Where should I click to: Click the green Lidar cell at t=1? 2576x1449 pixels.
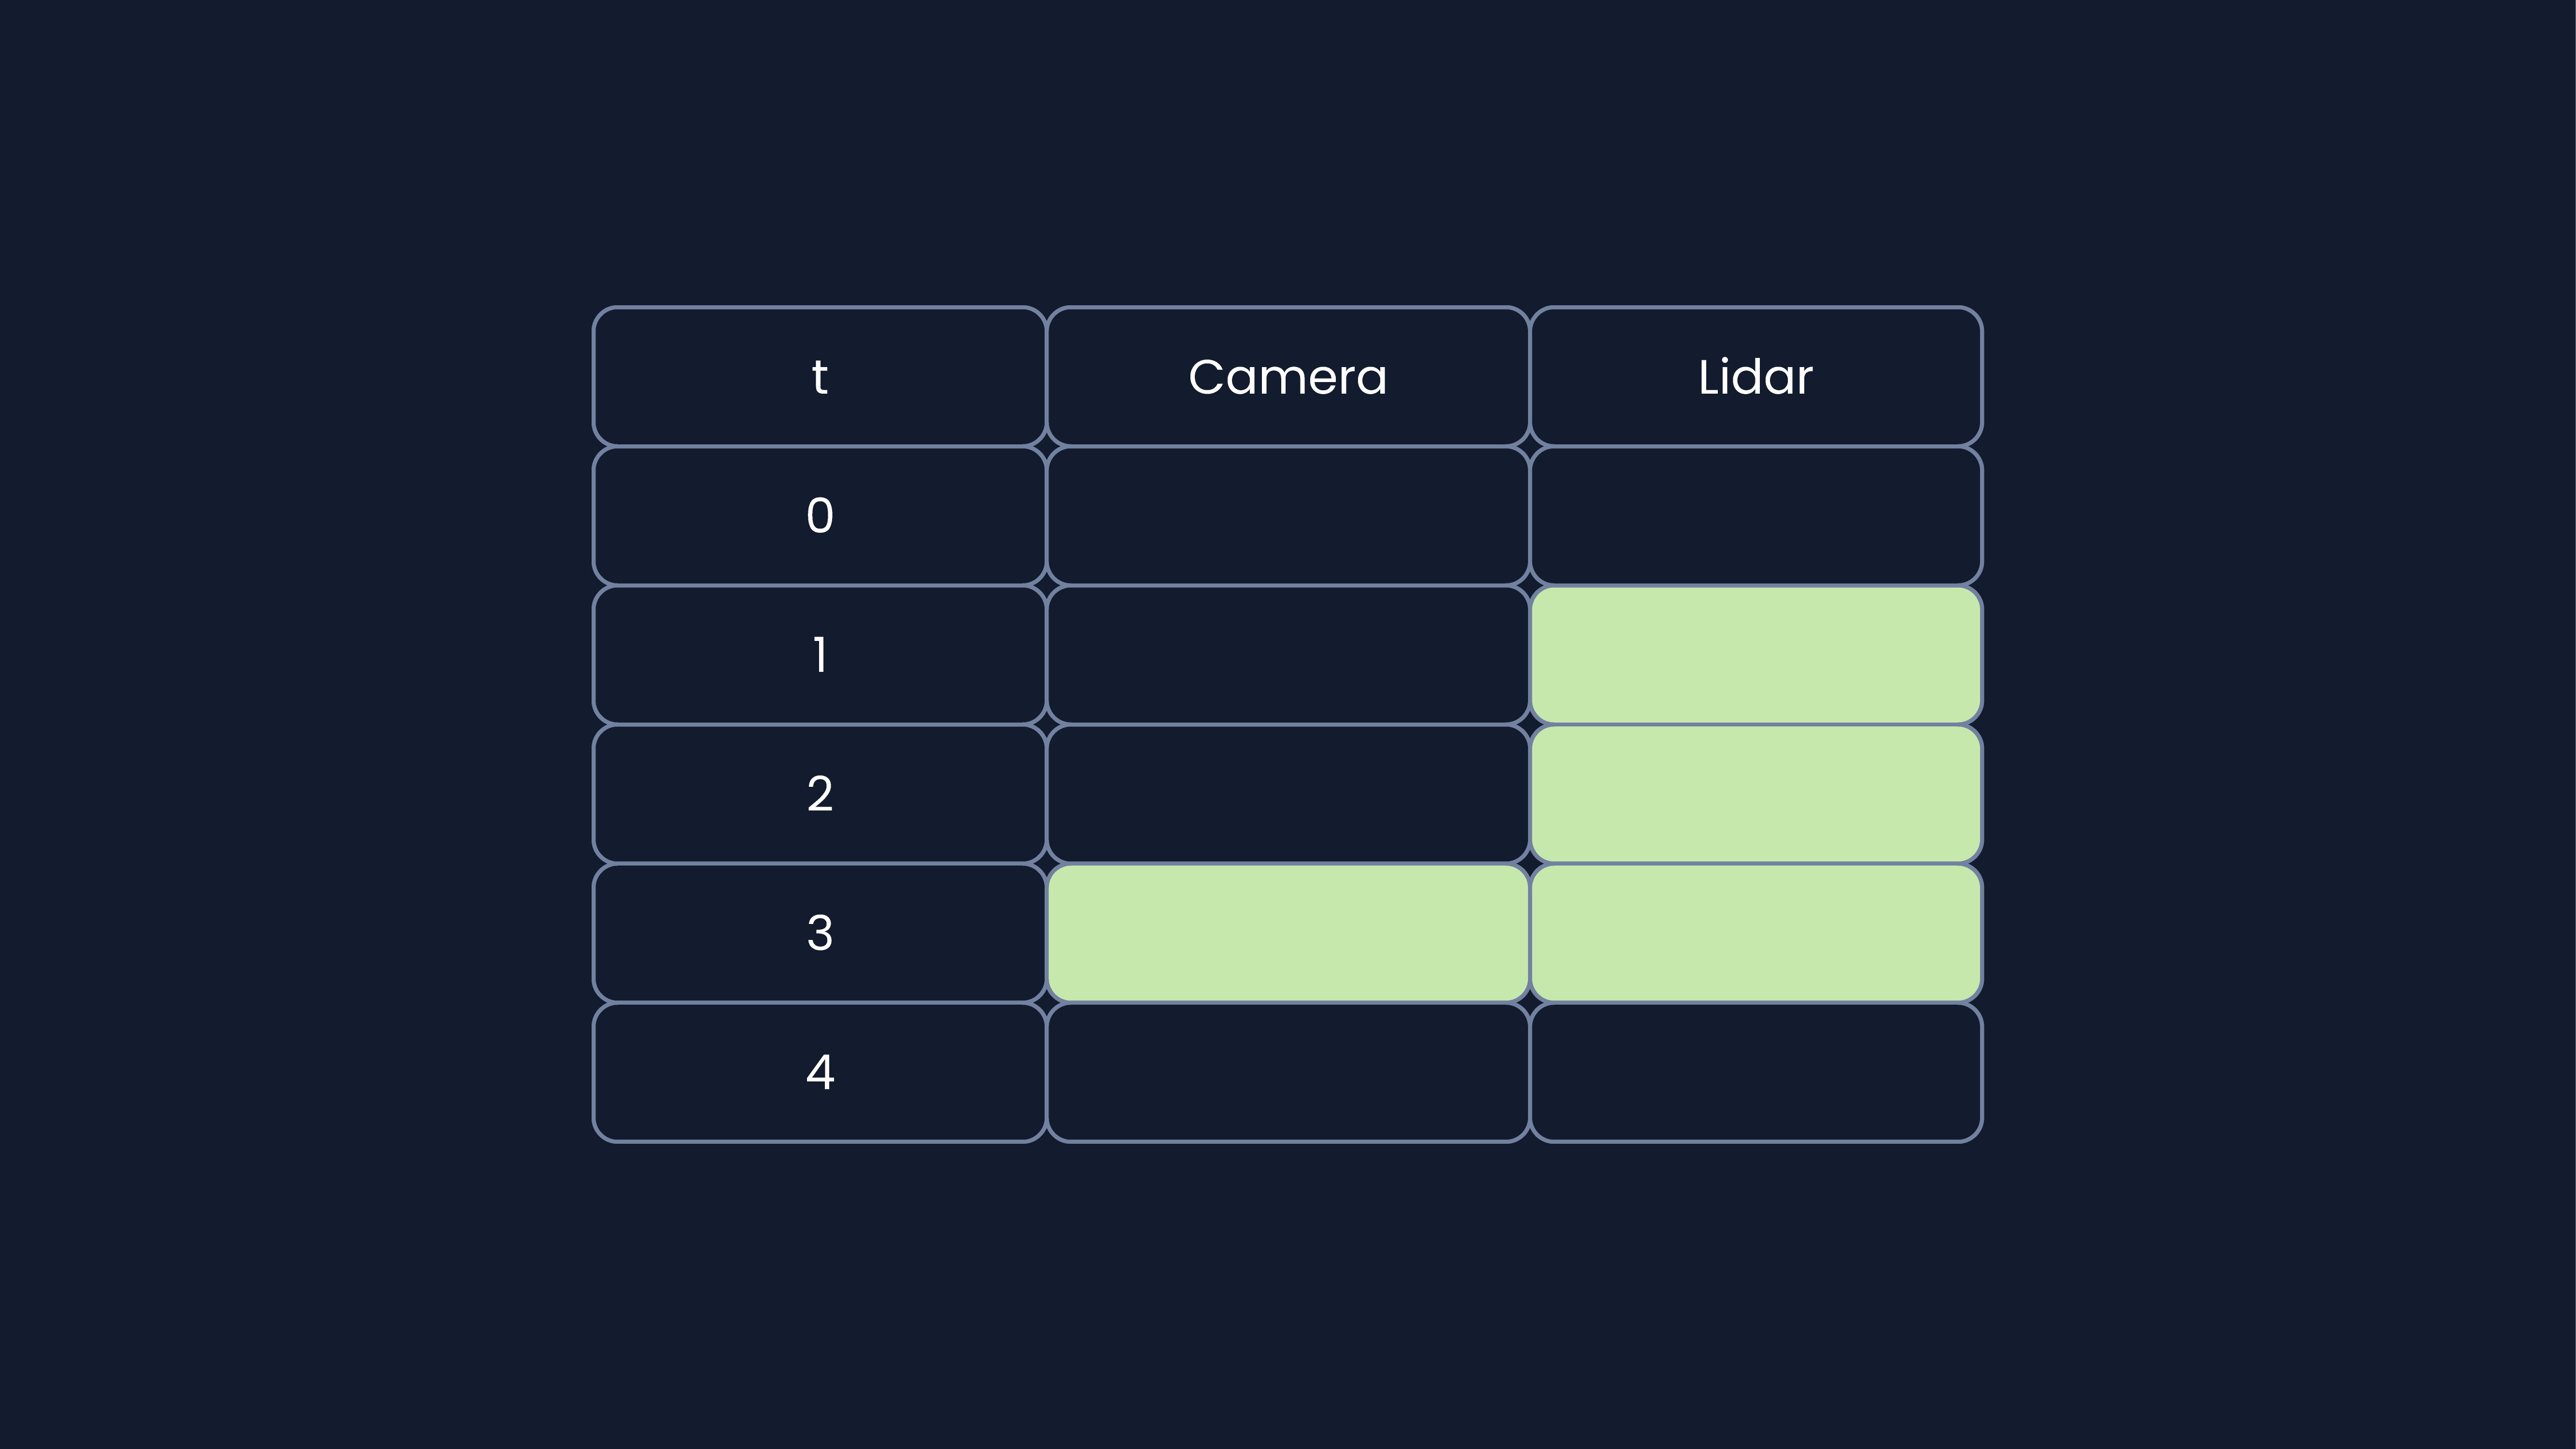pos(1756,654)
